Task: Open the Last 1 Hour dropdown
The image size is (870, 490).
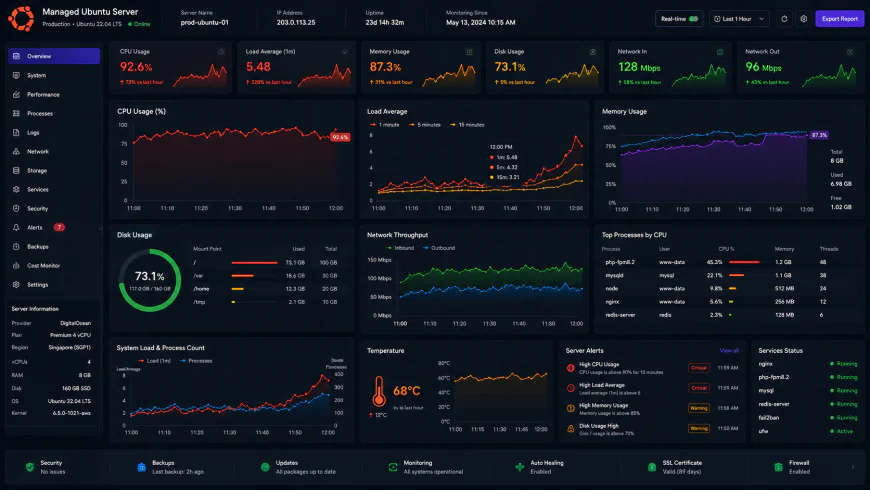Action: (x=739, y=19)
